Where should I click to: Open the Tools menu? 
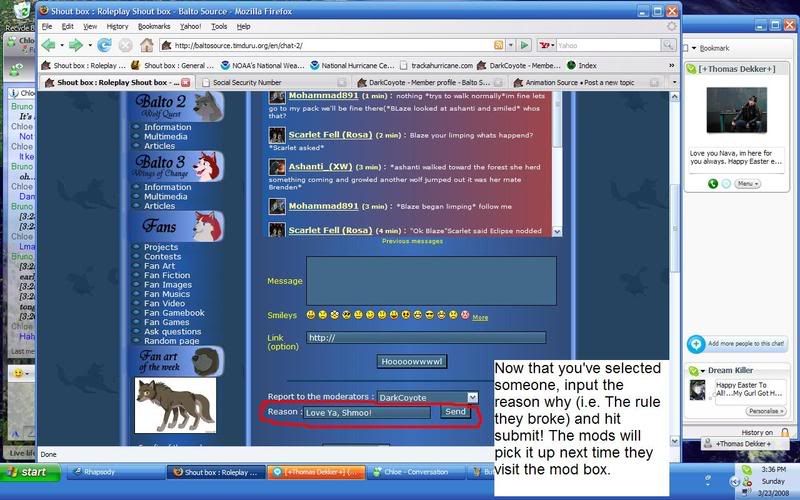(219, 26)
